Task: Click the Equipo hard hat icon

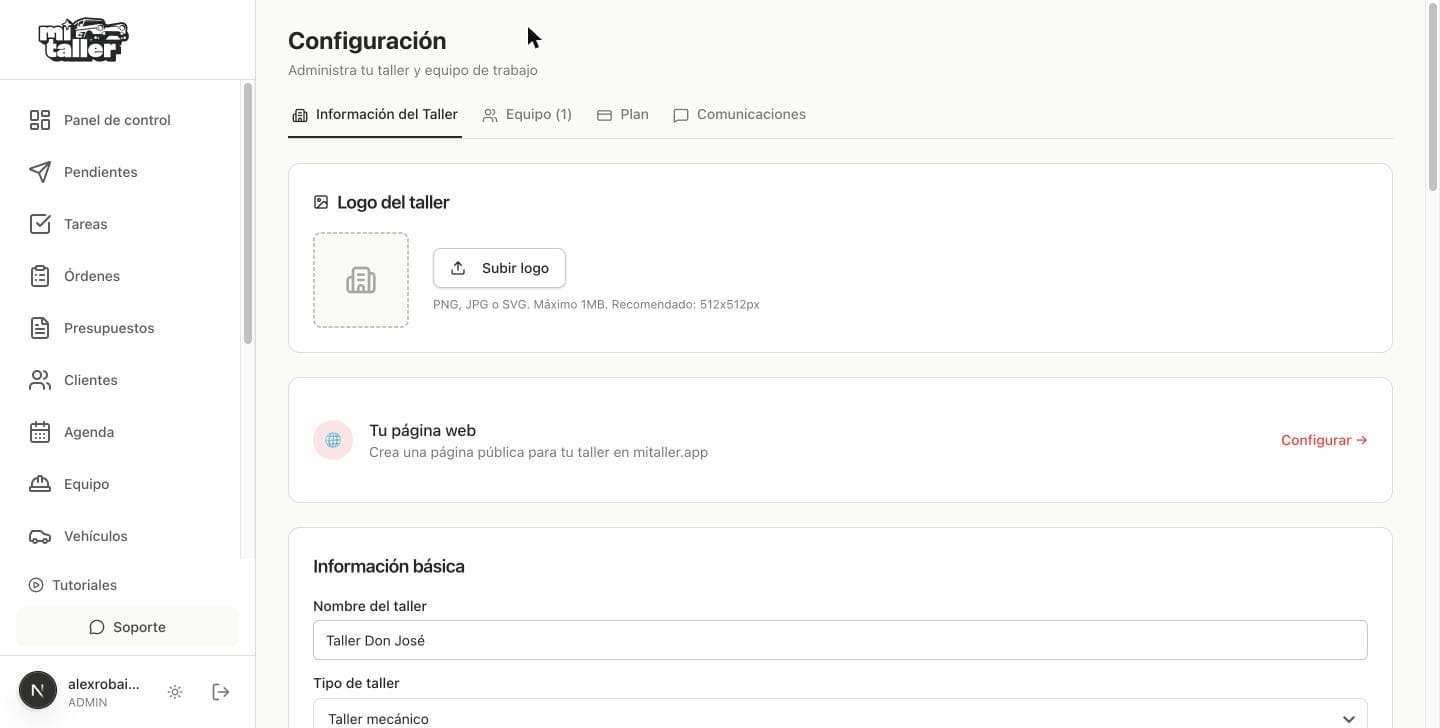Action: click(x=40, y=484)
